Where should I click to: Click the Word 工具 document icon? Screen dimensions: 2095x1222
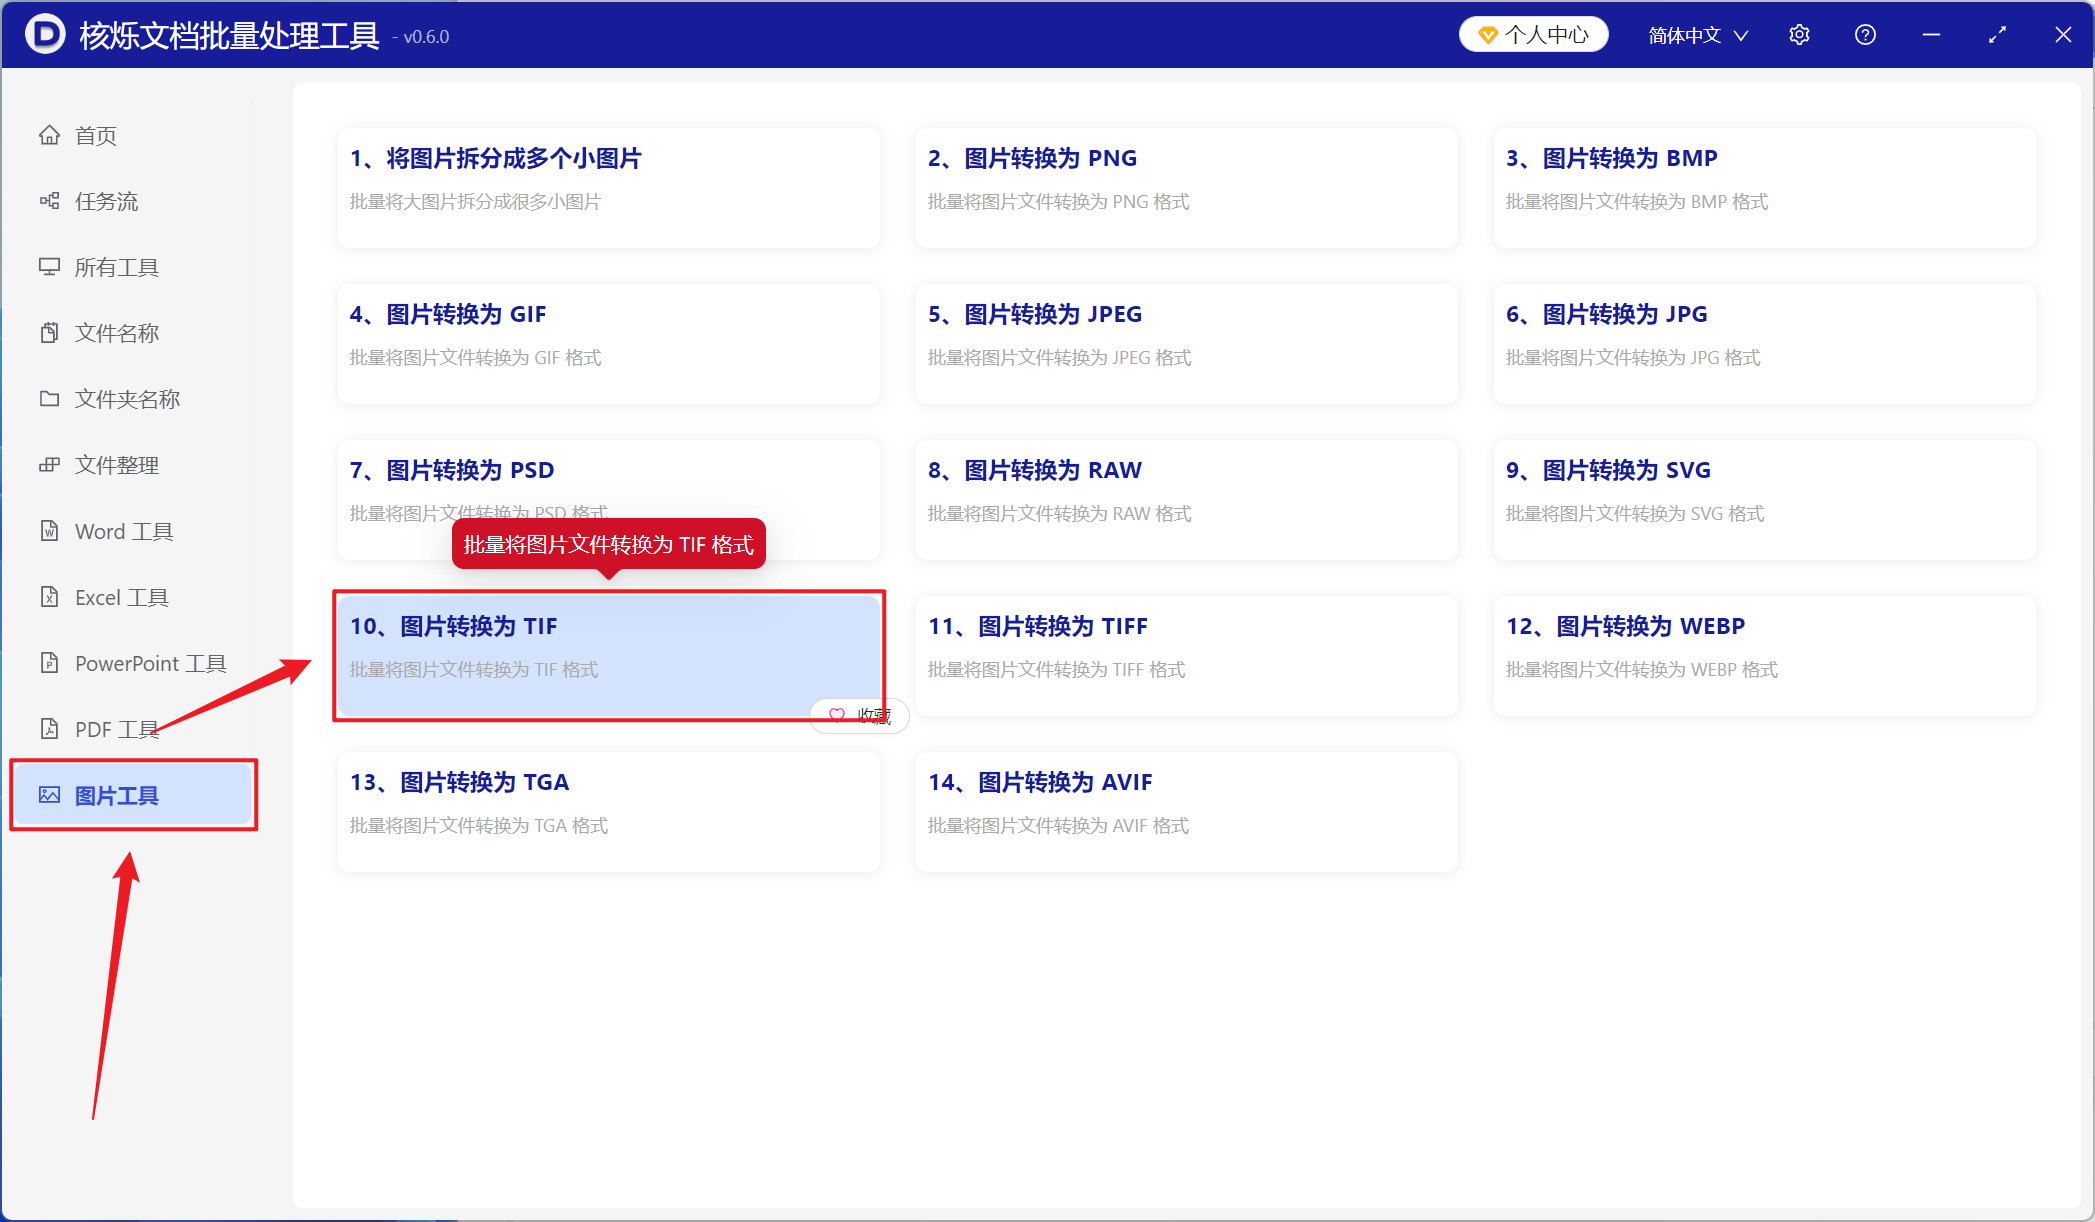(49, 531)
